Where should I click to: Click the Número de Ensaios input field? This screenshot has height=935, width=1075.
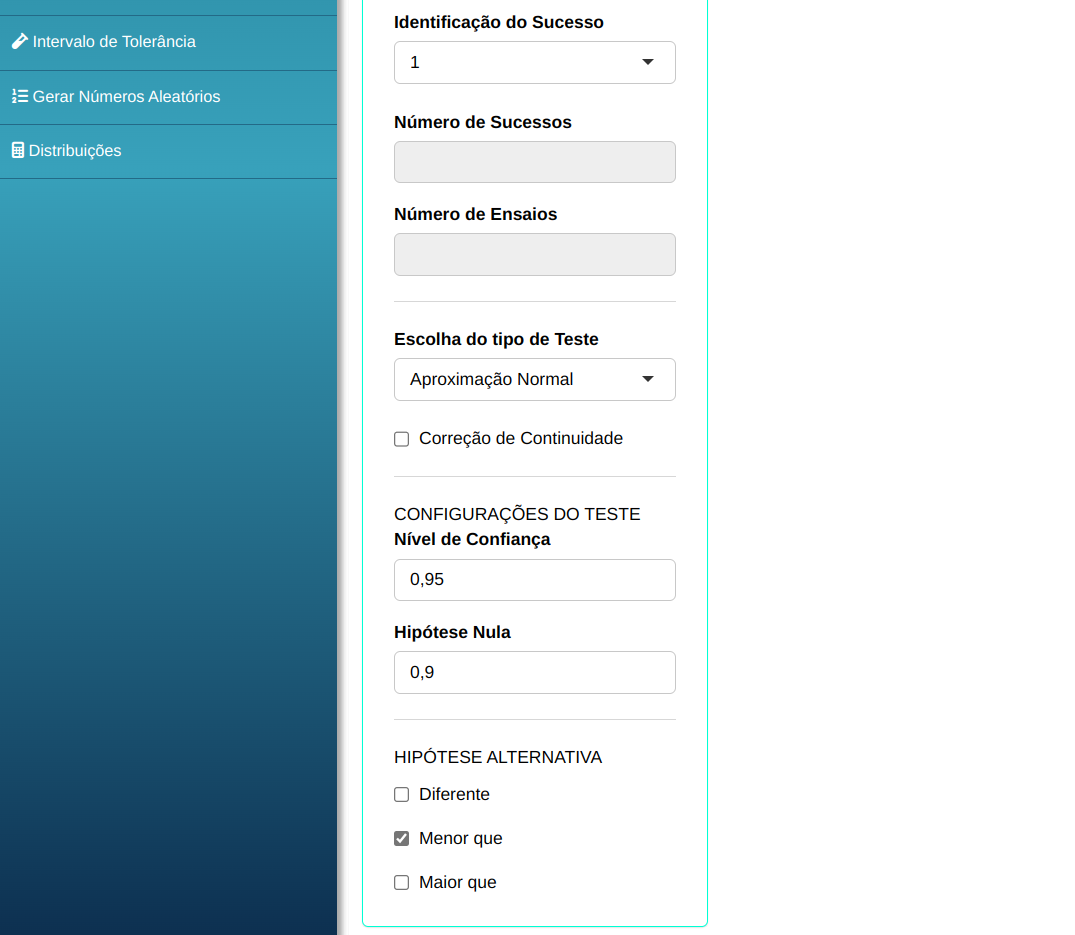pyautogui.click(x=534, y=254)
